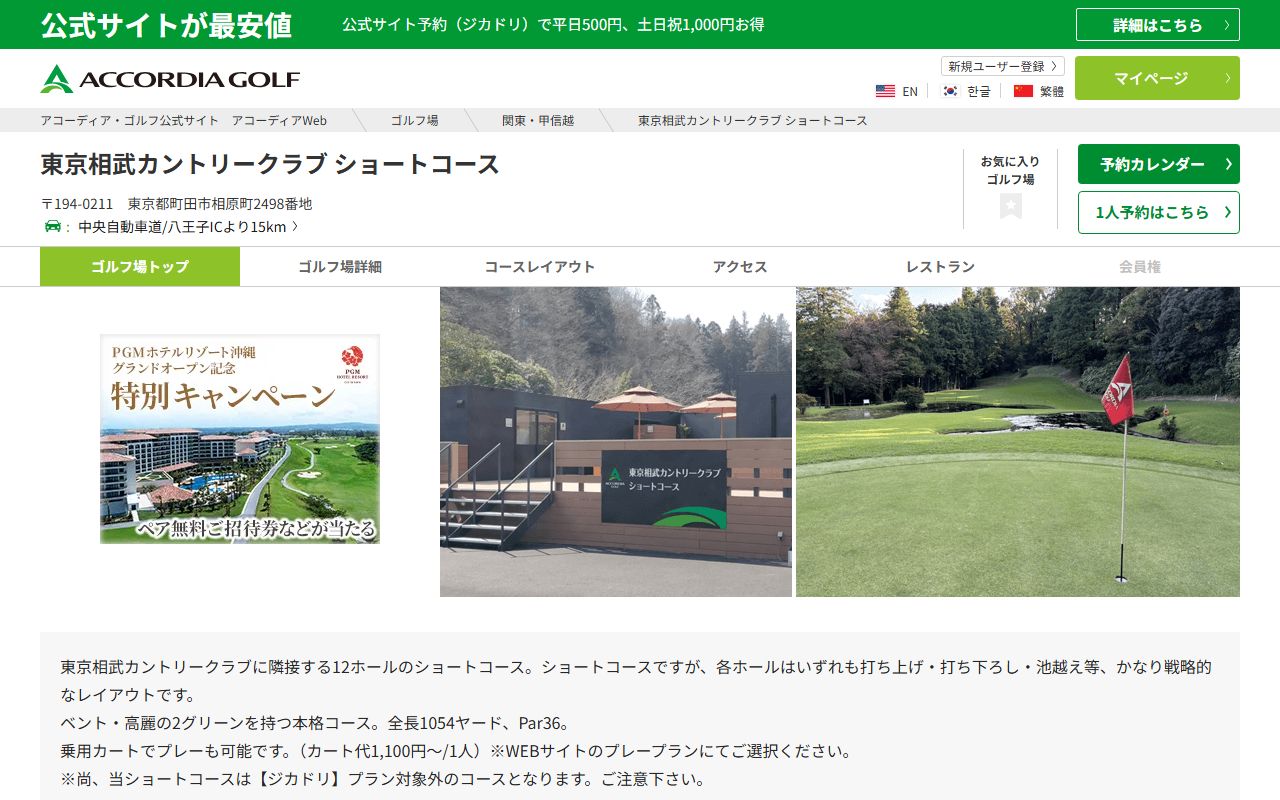Select ゴルフ場詳細 tab

340,267
